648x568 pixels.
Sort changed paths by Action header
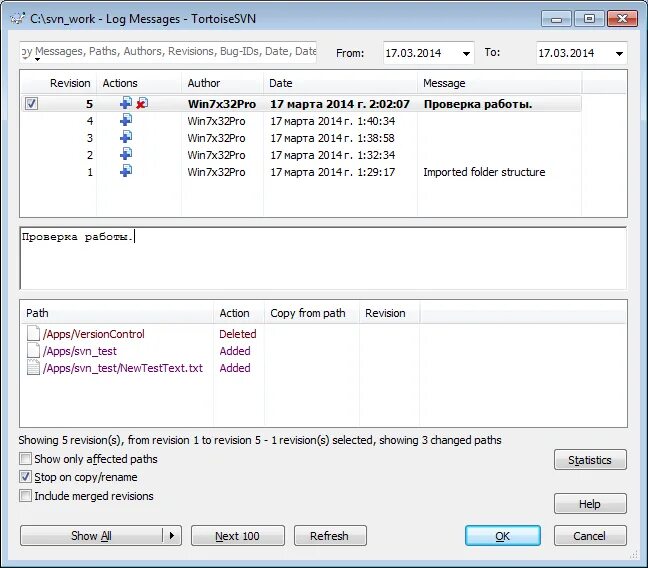pyautogui.click(x=239, y=313)
